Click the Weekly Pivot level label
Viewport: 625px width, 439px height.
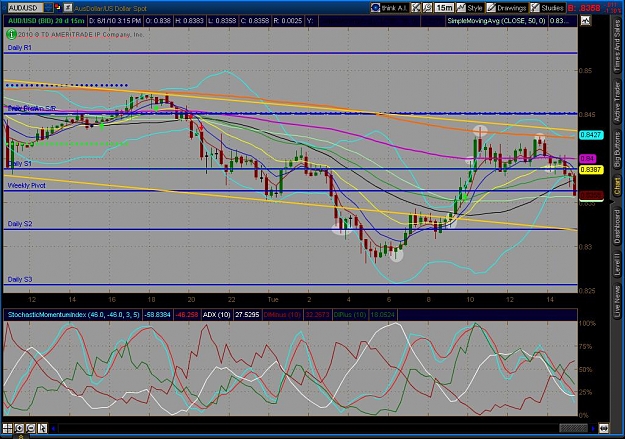click(26, 185)
